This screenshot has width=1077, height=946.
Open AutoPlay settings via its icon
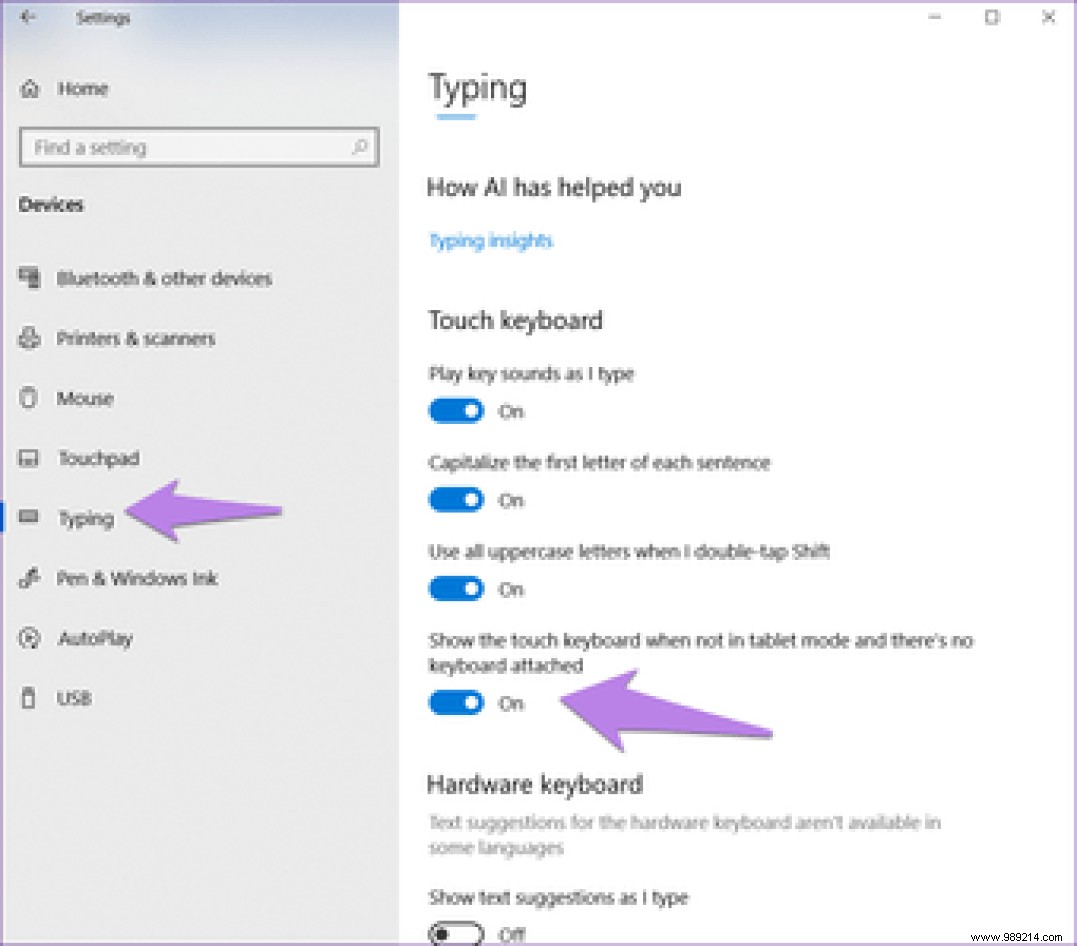click(x=28, y=638)
